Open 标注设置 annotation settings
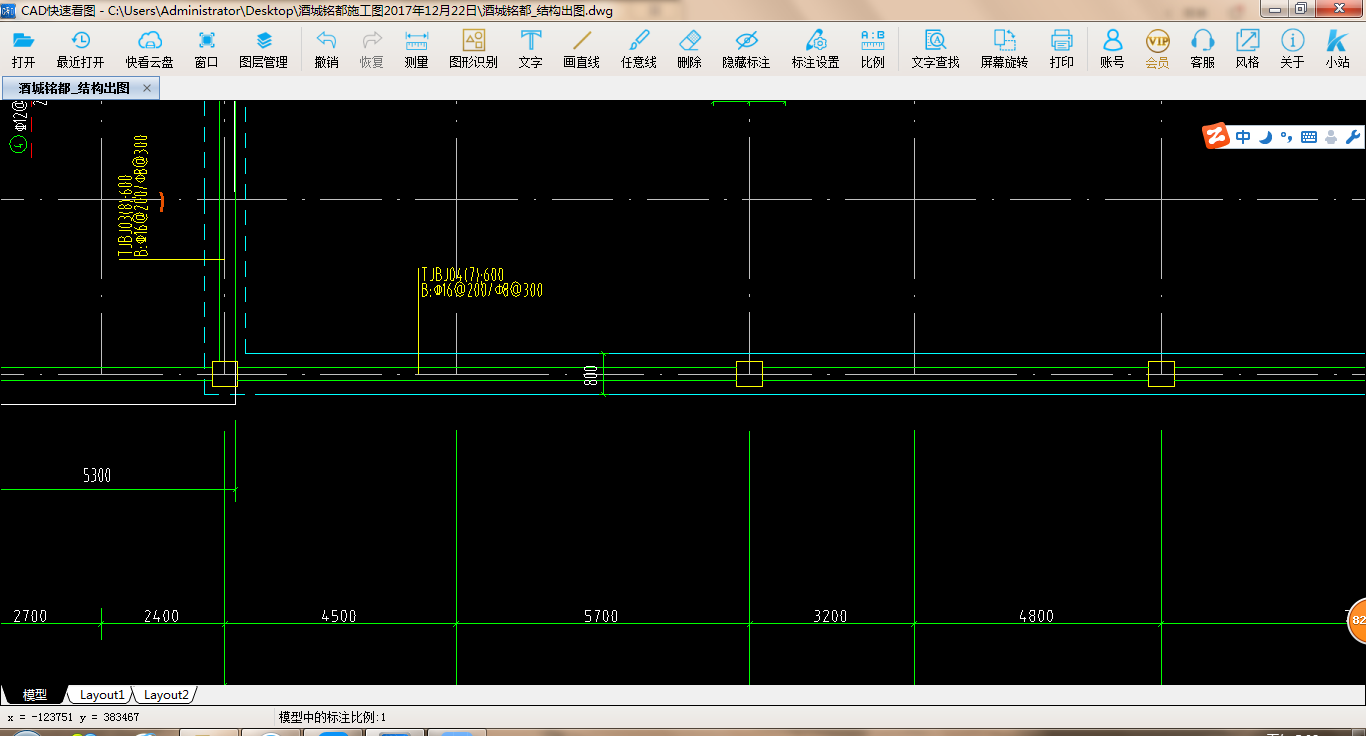1366x736 pixels. 816,48
